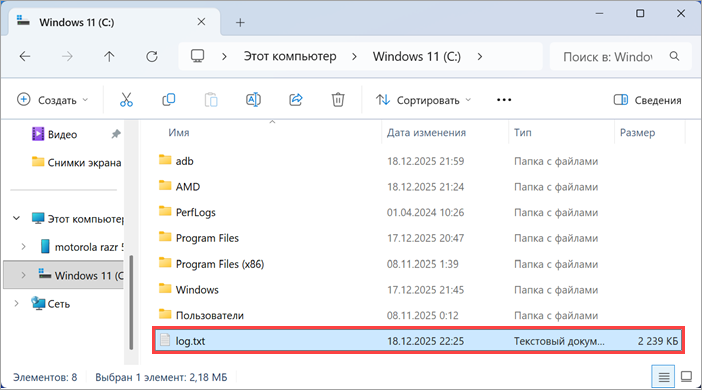Click Текстовый докум... type cell
Screen dimensions: 702x390
559,341
